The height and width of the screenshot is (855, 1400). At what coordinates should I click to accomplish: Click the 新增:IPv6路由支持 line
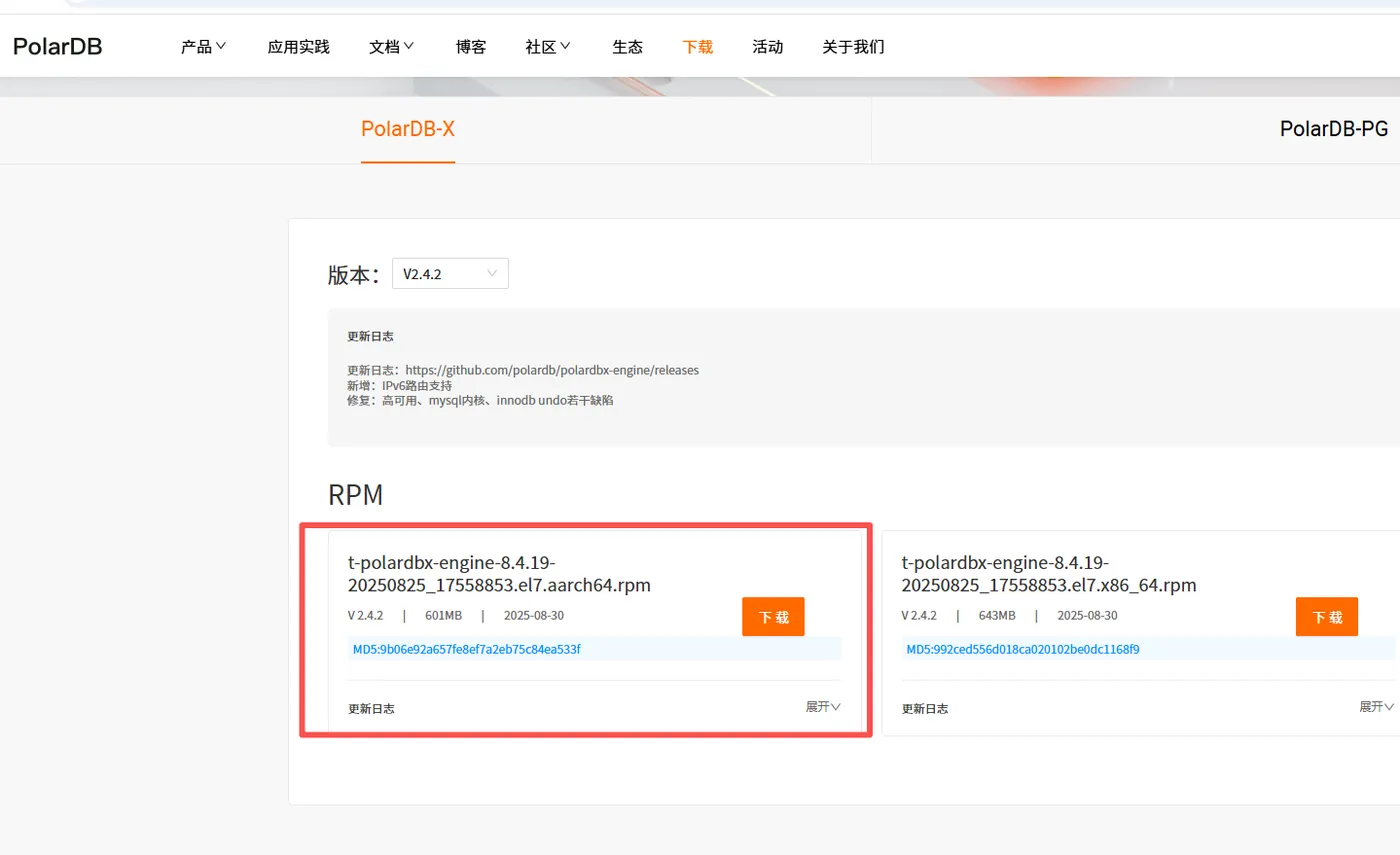pos(400,385)
